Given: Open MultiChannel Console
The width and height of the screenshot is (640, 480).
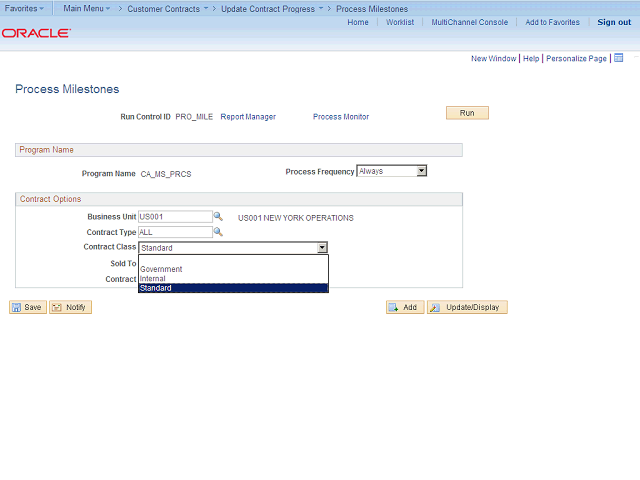Looking at the screenshot, I should coord(470,22).
